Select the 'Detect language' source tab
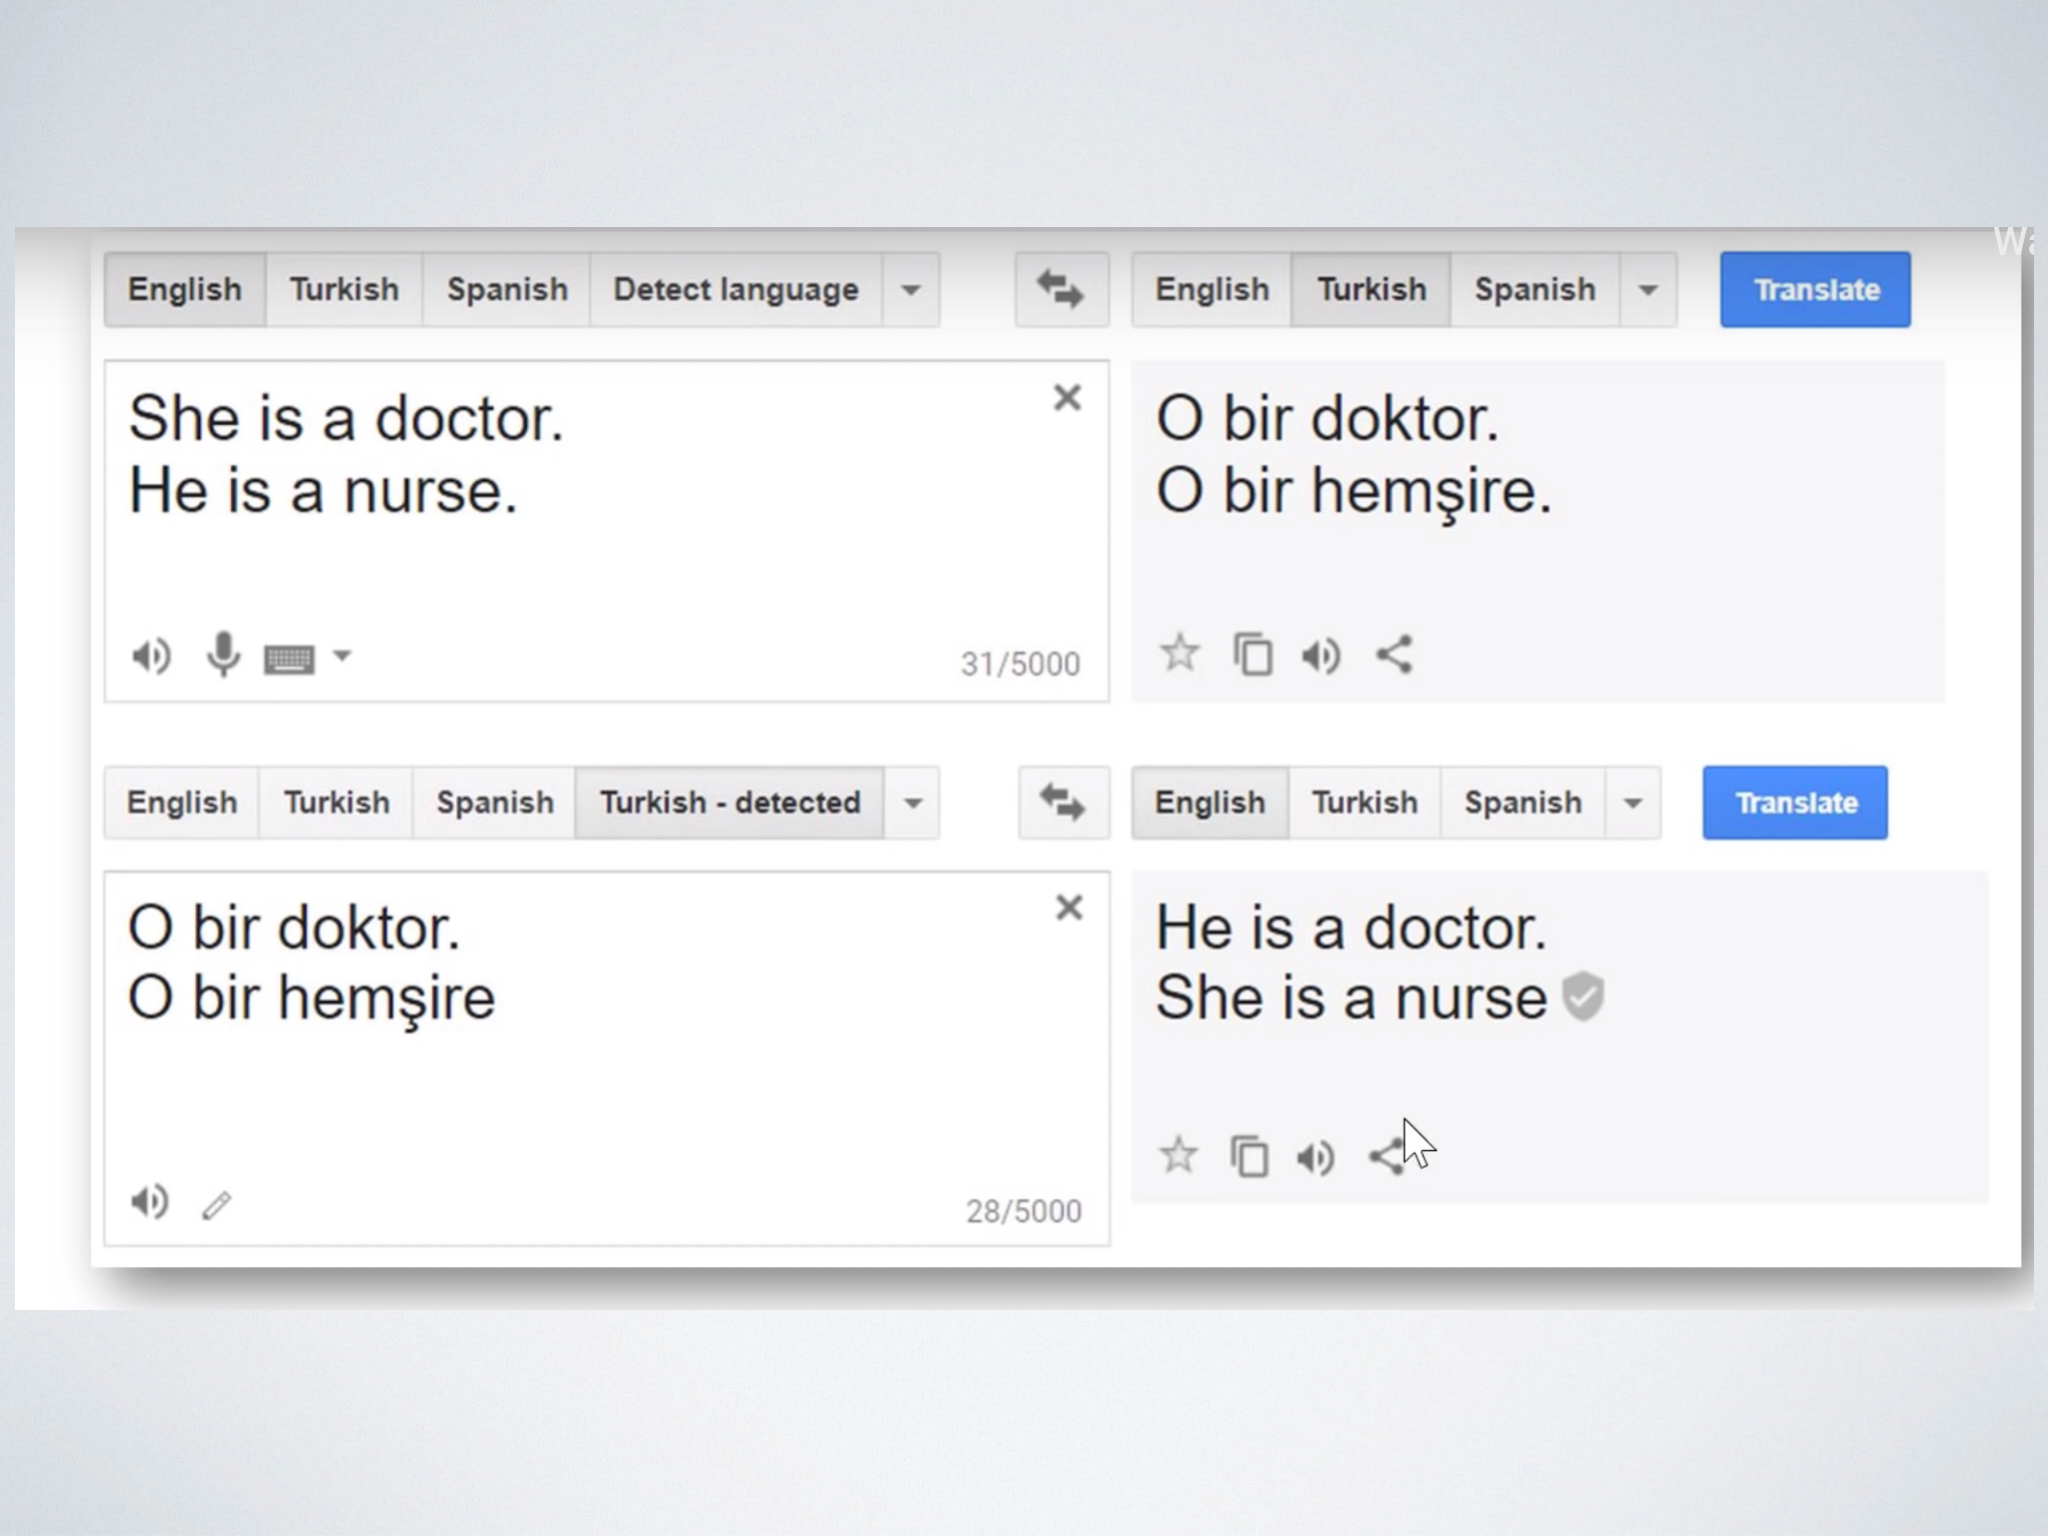Viewport: 2048px width, 1536px height. tap(735, 290)
